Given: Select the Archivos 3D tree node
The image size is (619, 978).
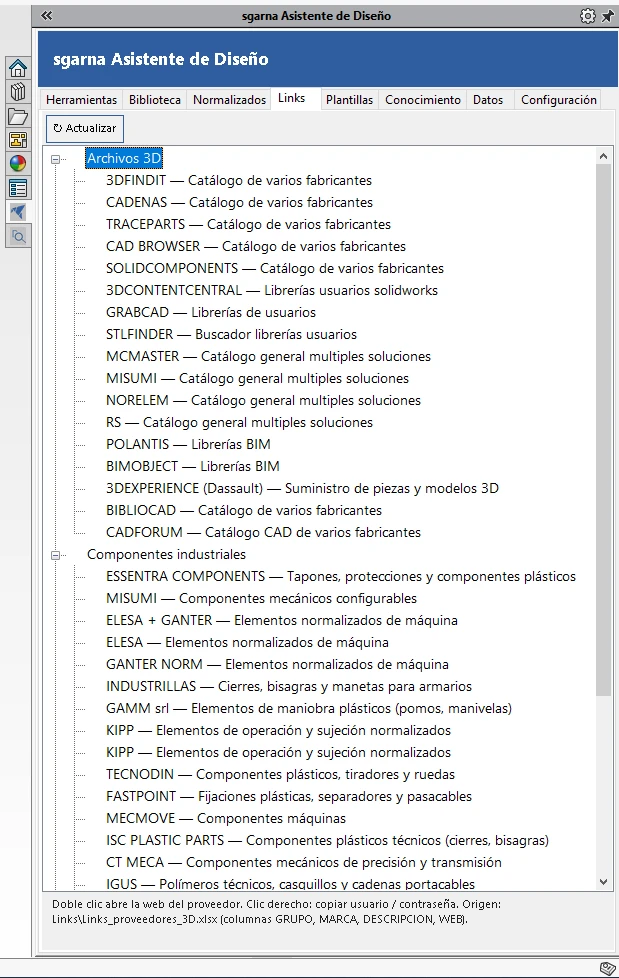Looking at the screenshot, I should (x=124, y=158).
